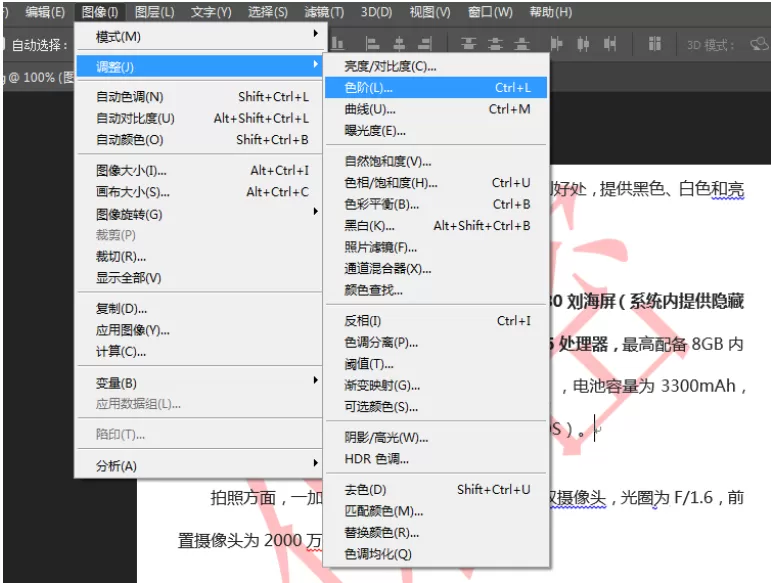Choose 自动对比度(U) menu entry
771x583 pixels.
(x=199, y=118)
